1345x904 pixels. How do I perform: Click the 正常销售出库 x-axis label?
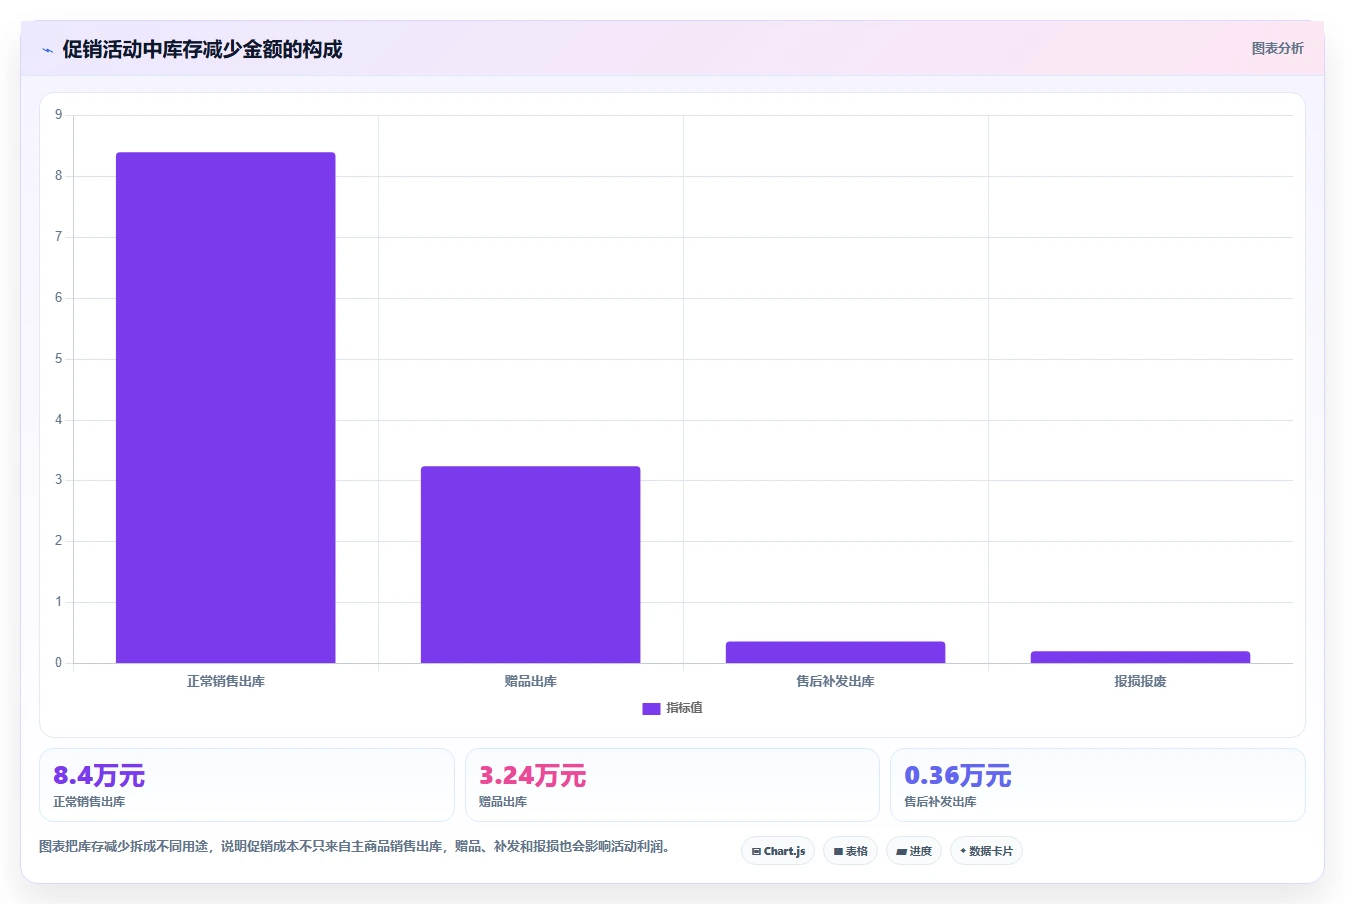[x=226, y=681]
